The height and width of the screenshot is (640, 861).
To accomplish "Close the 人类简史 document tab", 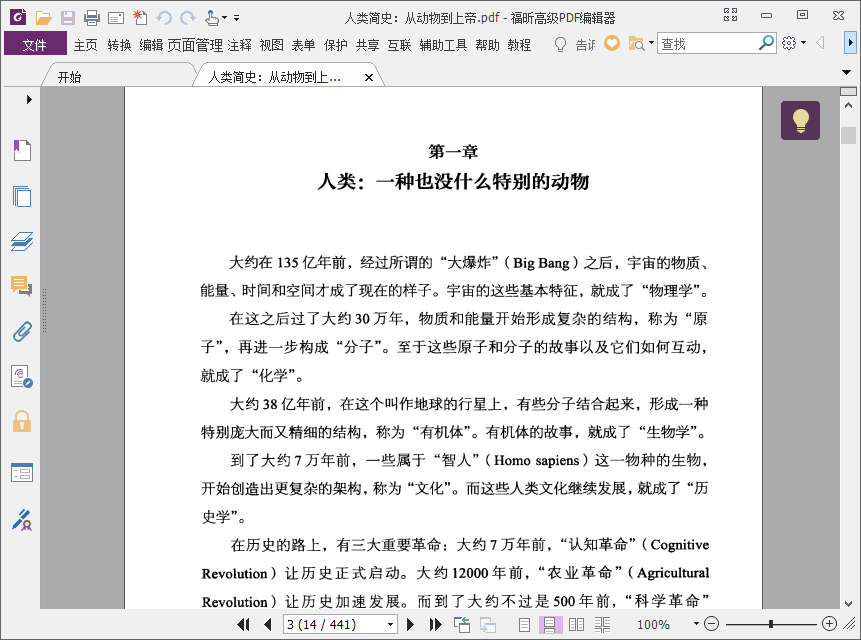I will click(x=369, y=78).
